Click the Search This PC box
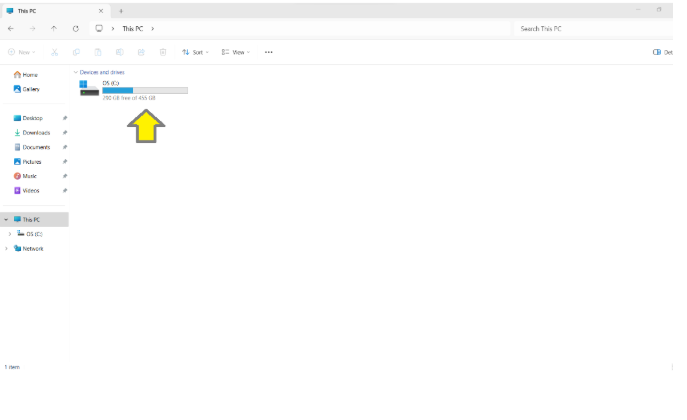 coord(590,29)
